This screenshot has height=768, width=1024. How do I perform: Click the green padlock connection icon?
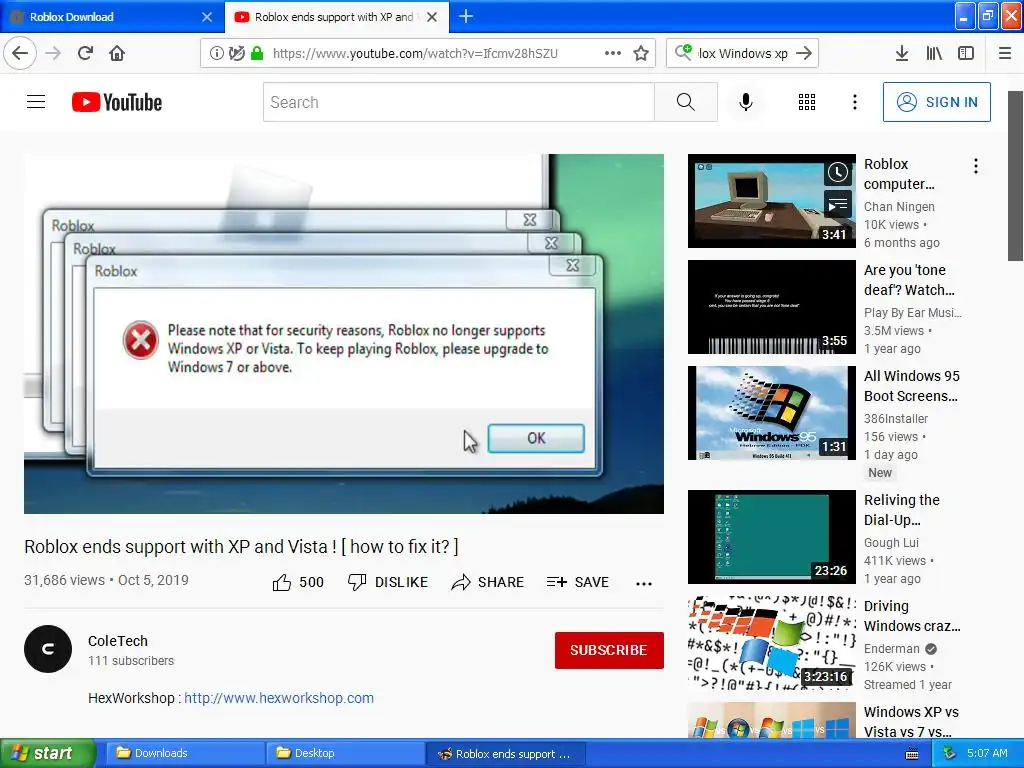257,54
